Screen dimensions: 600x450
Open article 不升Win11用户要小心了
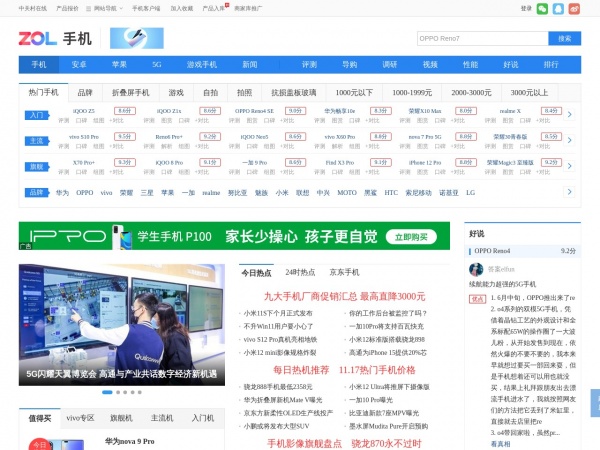point(279,326)
